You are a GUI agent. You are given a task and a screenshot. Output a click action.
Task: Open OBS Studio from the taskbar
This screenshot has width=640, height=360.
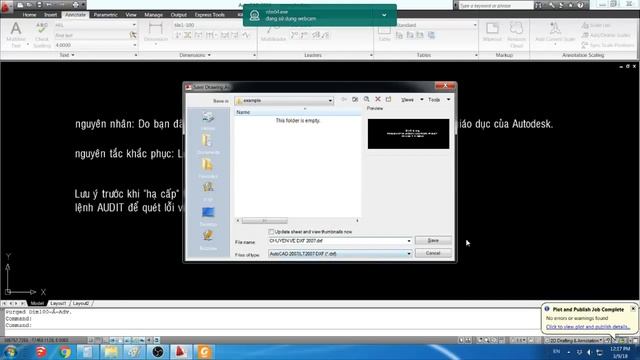pyautogui.click(x=158, y=352)
